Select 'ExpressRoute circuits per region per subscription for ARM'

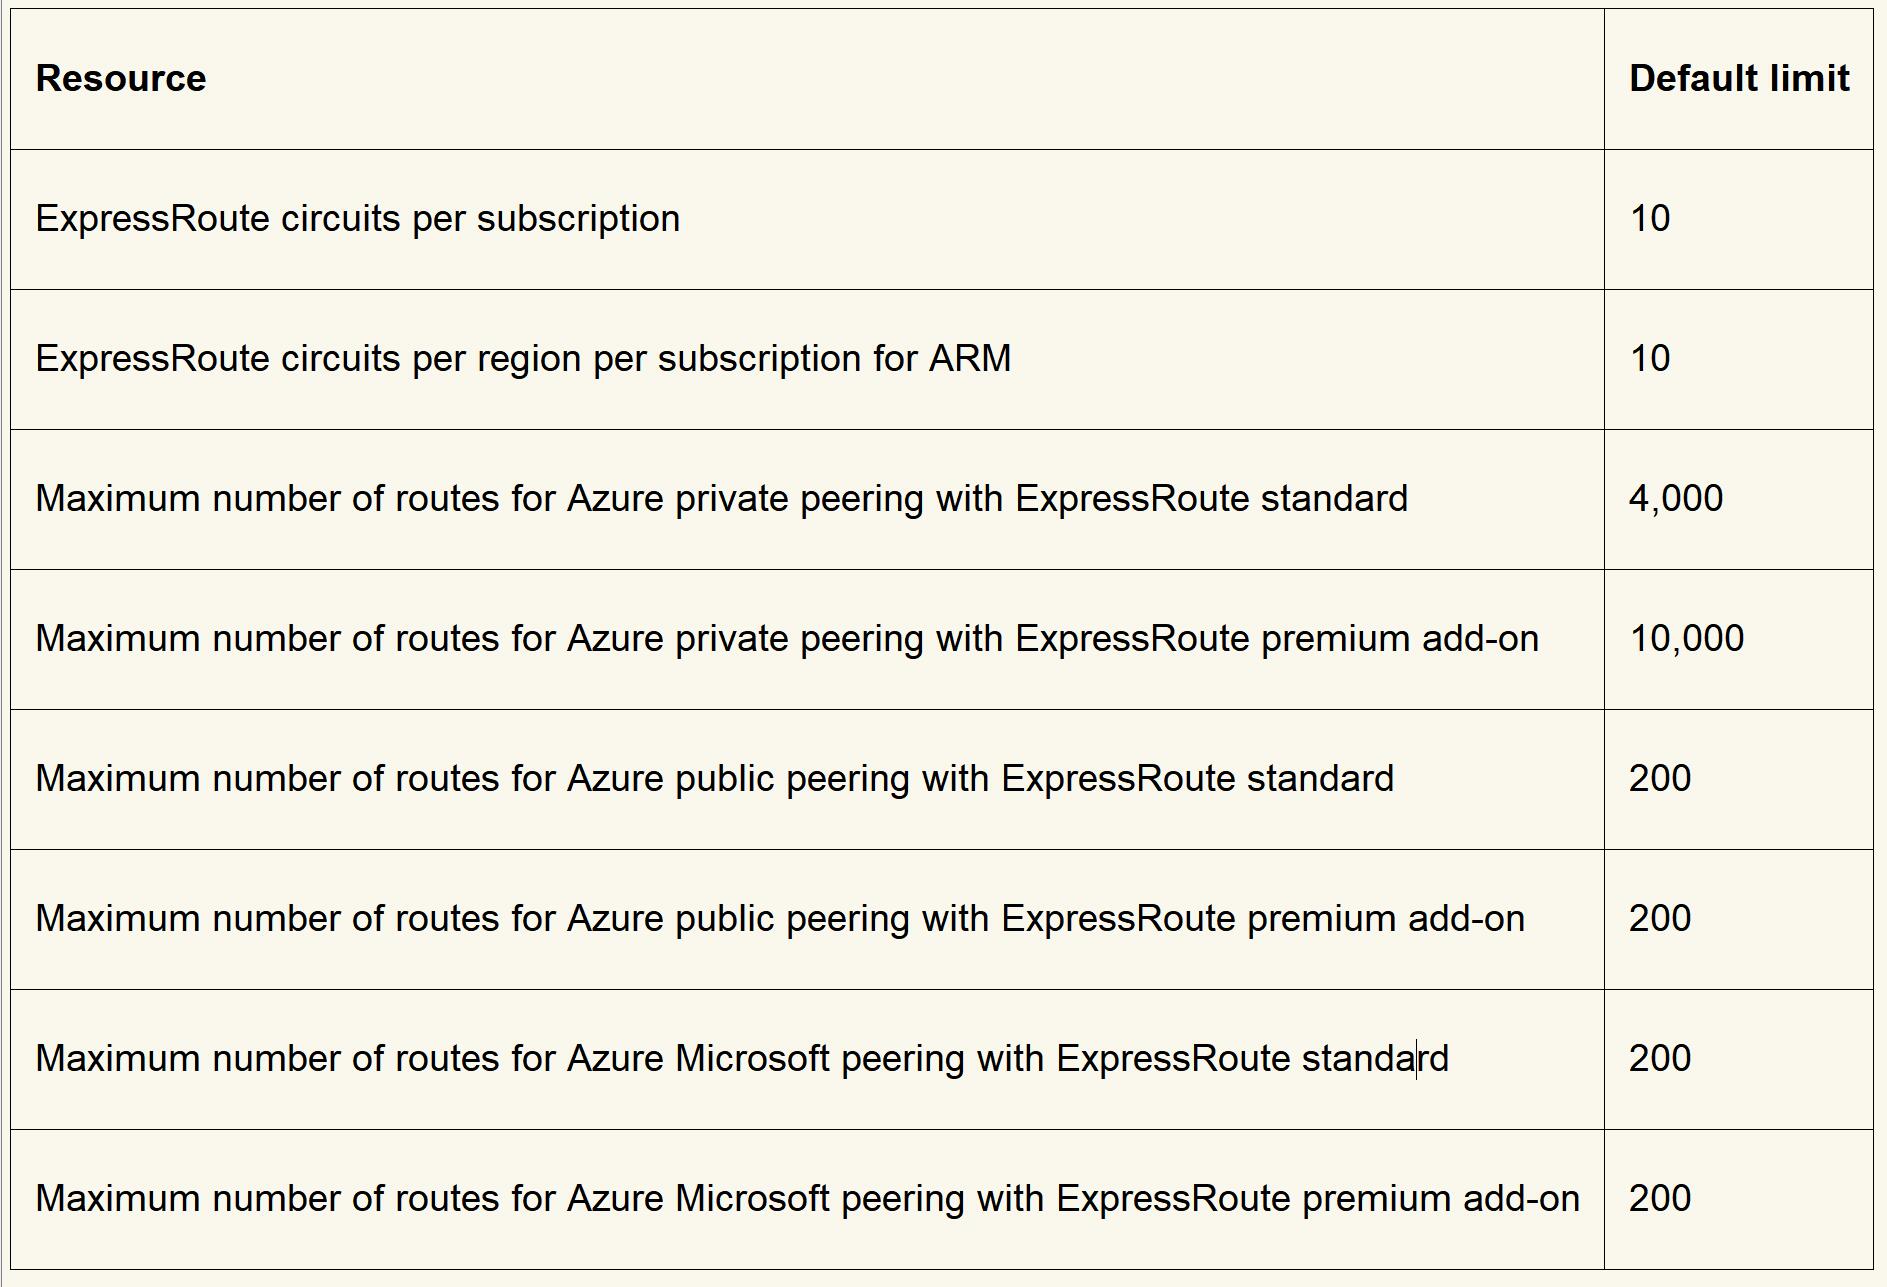(x=523, y=359)
